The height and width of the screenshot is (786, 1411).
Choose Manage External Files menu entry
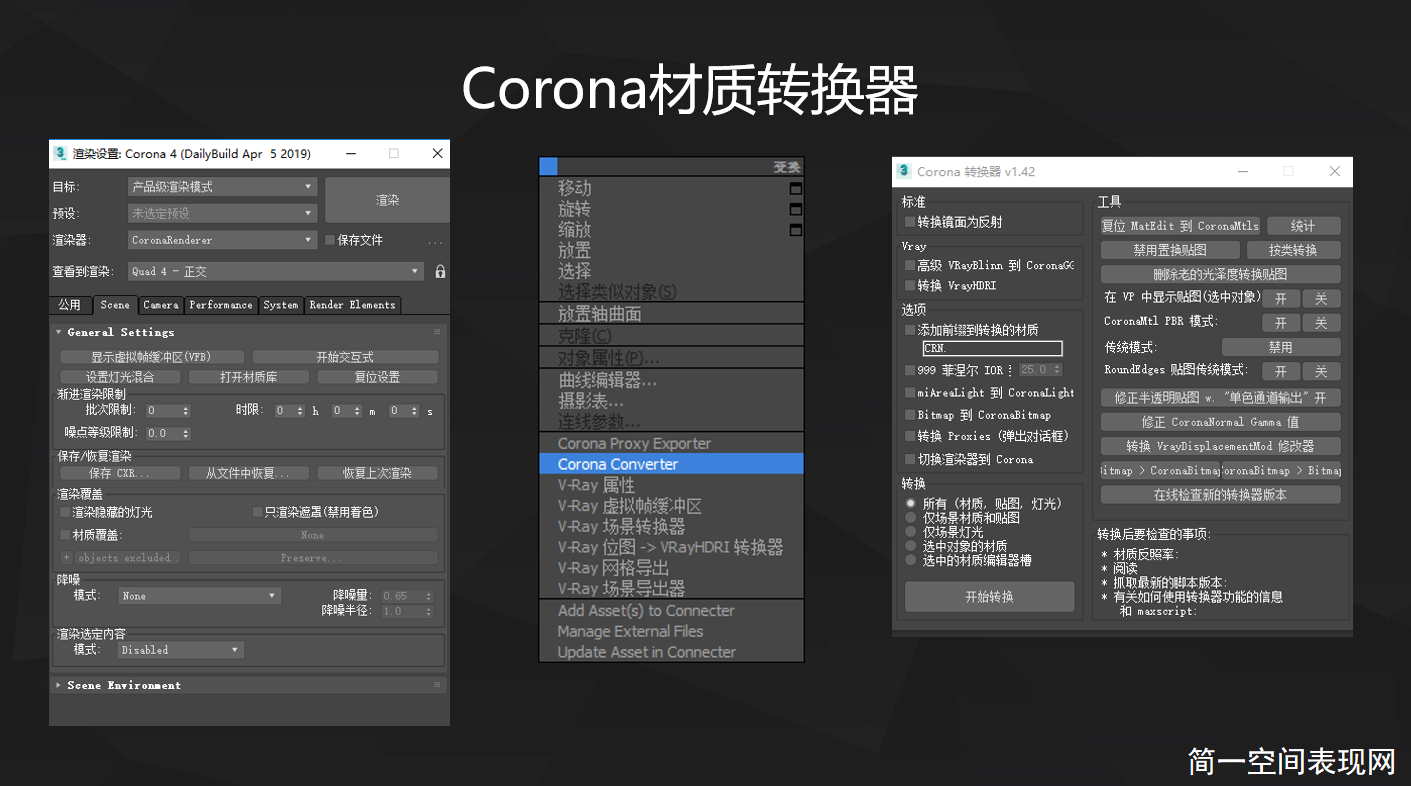(671, 631)
